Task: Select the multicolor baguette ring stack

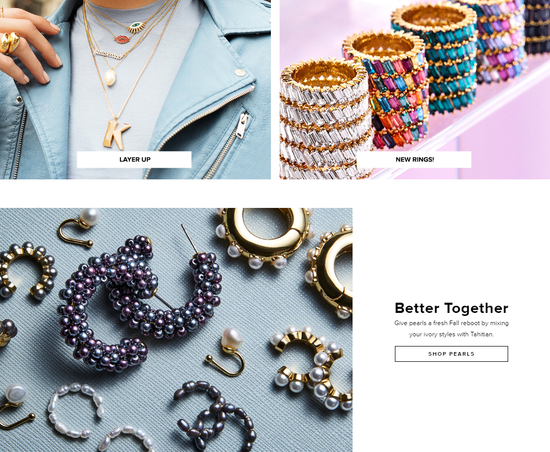Action: (x=388, y=88)
